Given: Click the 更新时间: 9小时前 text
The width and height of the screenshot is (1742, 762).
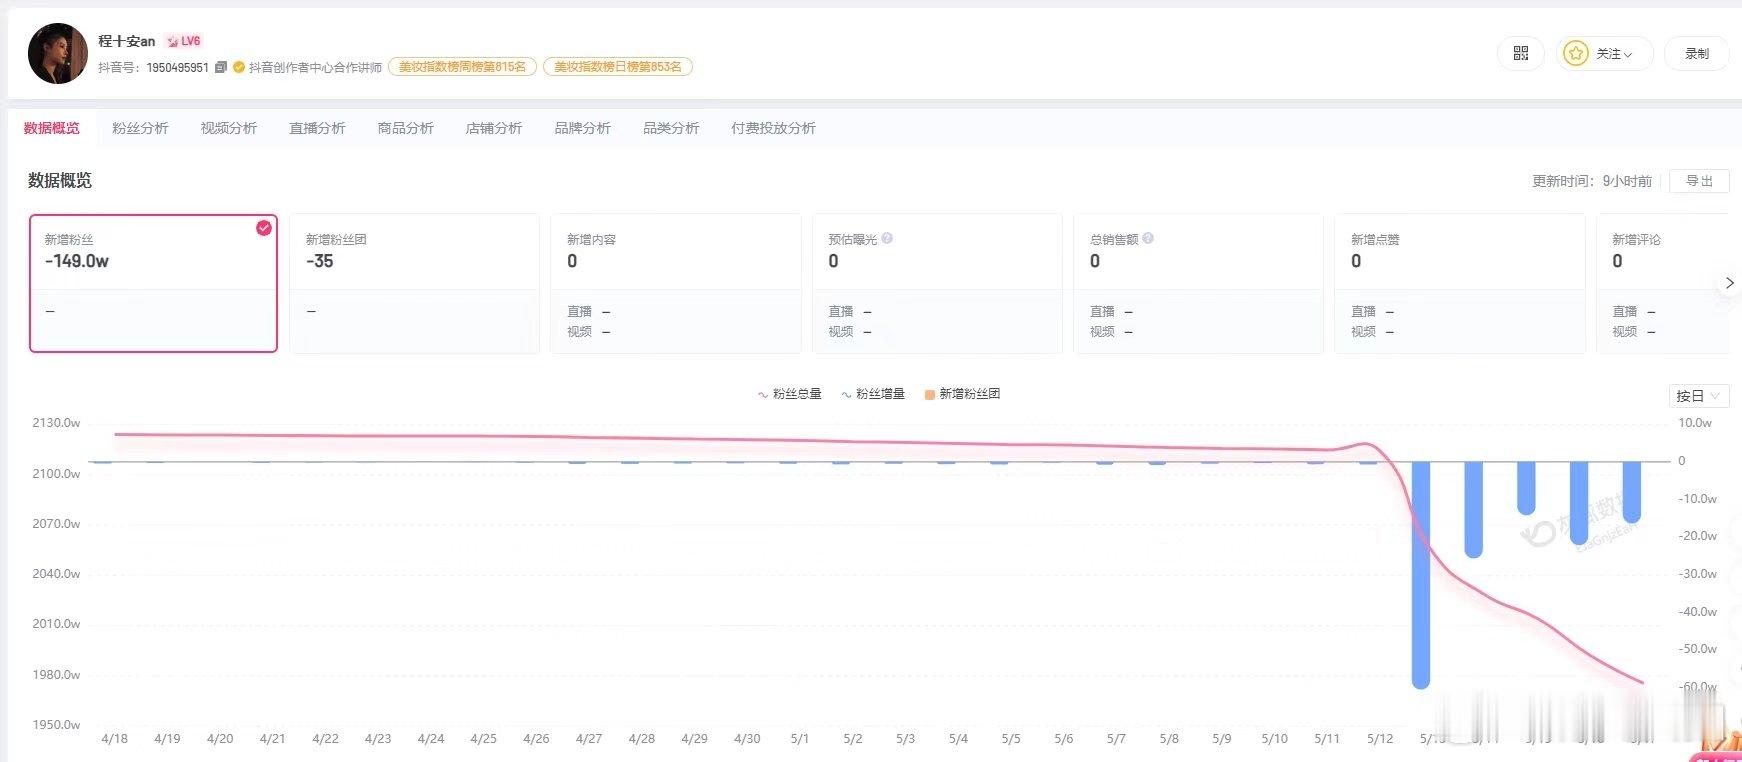Looking at the screenshot, I should (x=1592, y=181).
